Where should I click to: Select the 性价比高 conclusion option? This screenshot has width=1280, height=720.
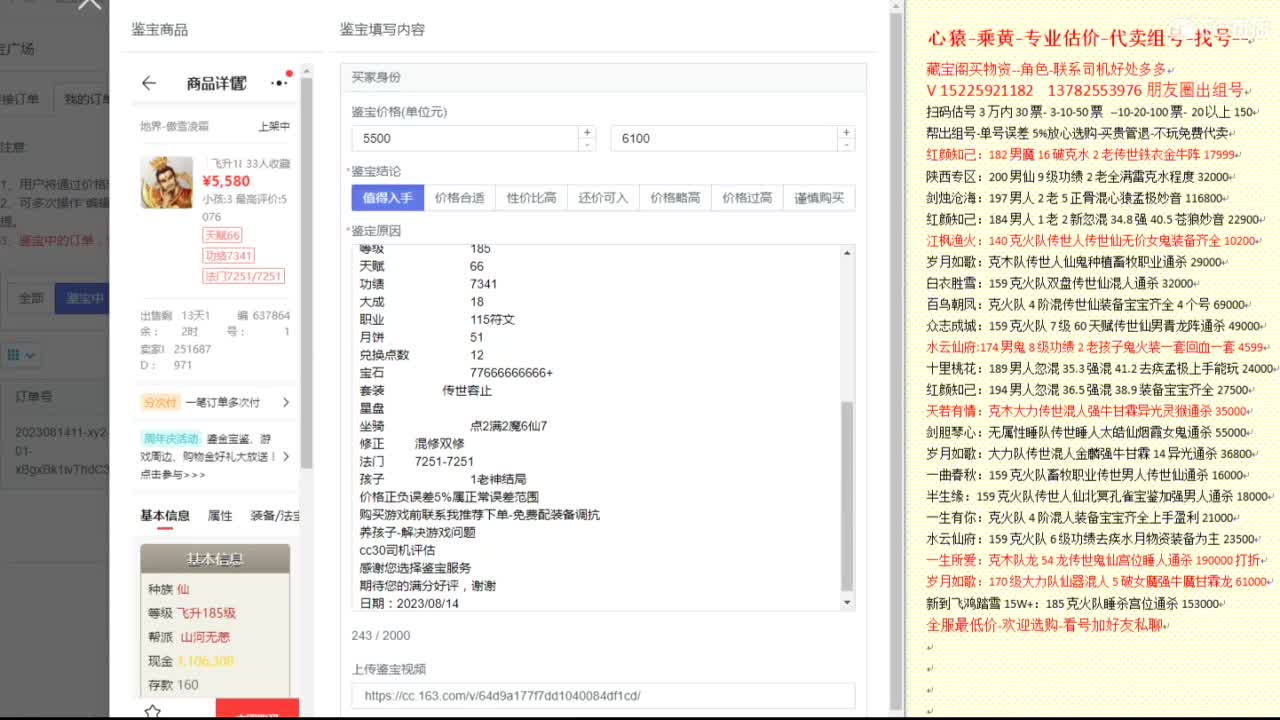click(x=531, y=198)
